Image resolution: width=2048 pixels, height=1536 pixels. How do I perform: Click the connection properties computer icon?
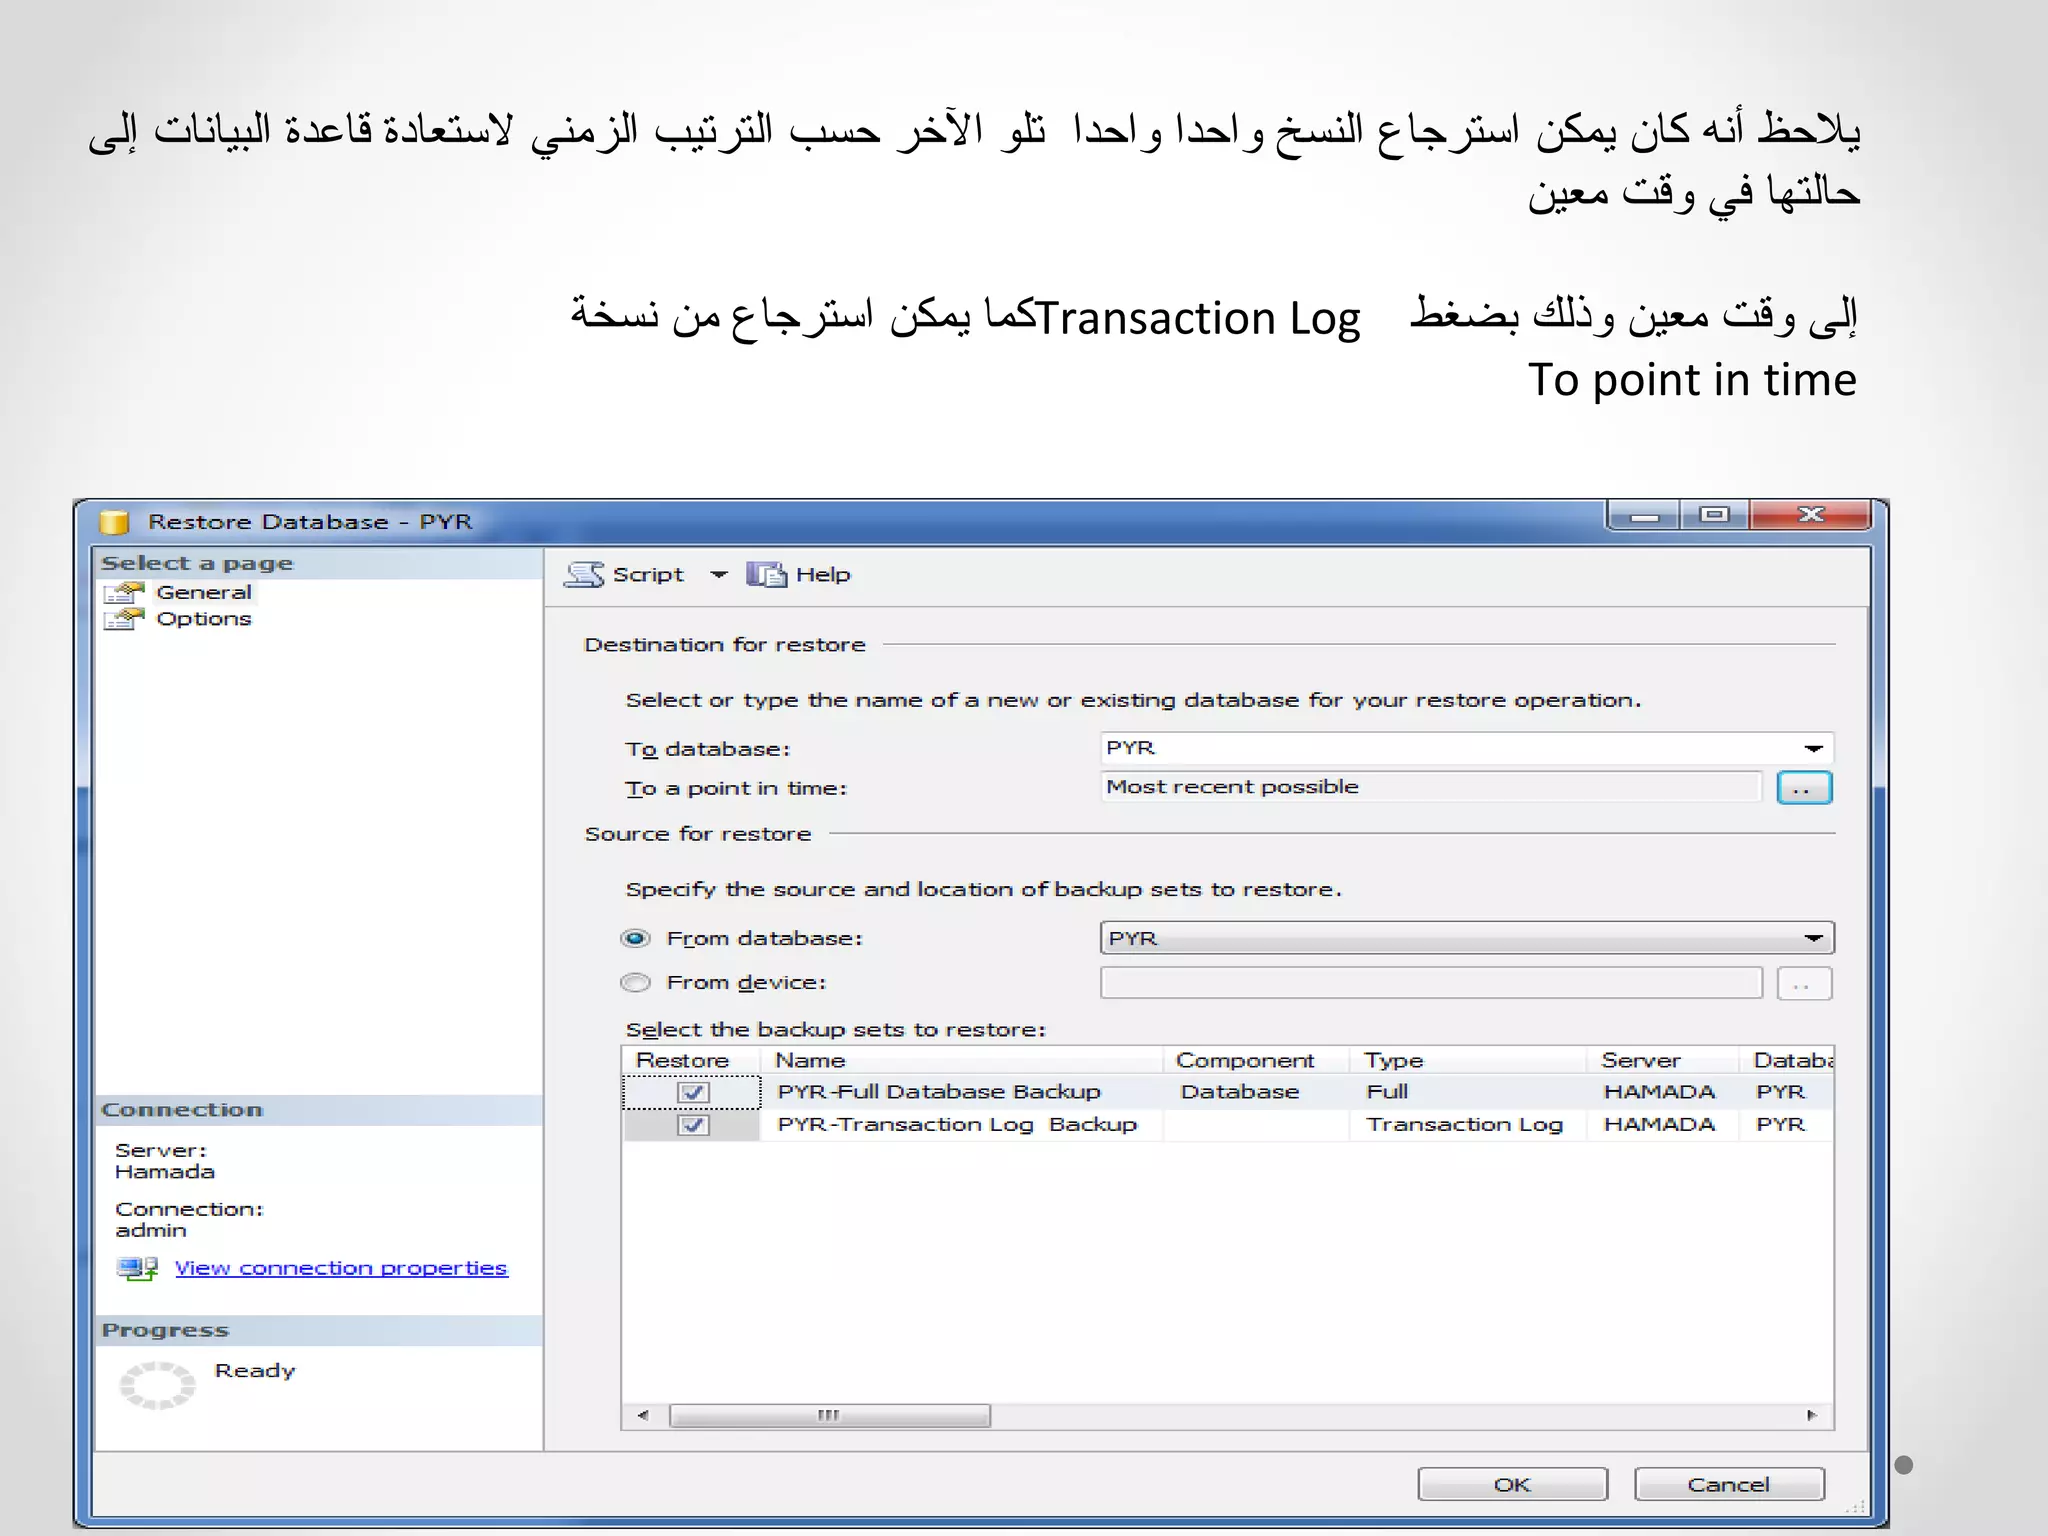pos(137,1269)
